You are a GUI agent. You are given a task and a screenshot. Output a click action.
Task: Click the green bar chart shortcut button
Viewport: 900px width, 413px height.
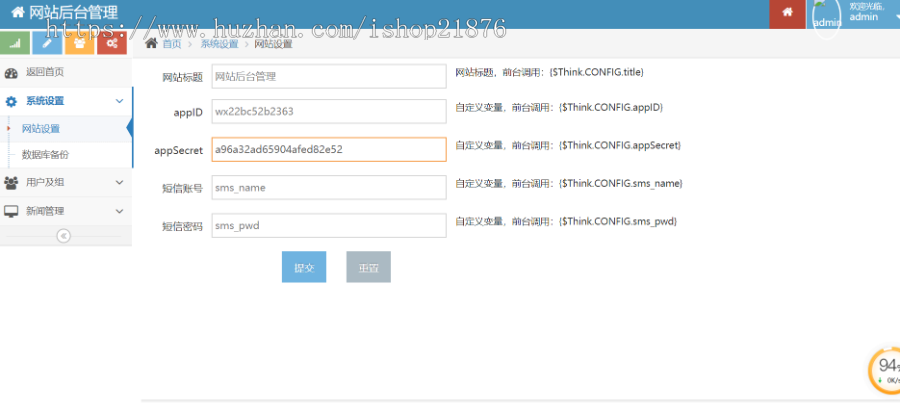tap(15, 42)
